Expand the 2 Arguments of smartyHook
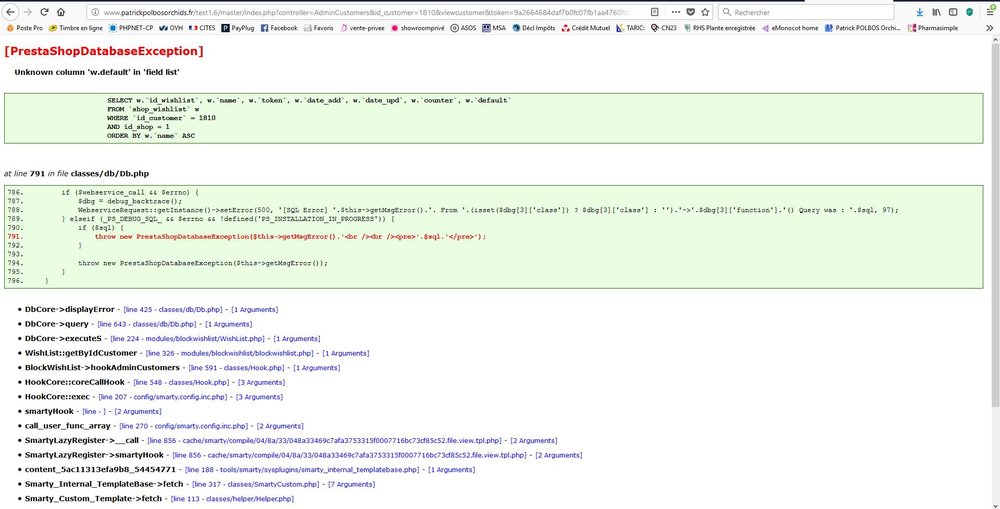Image resolution: width=1000 pixels, height=509 pixels. [138, 411]
